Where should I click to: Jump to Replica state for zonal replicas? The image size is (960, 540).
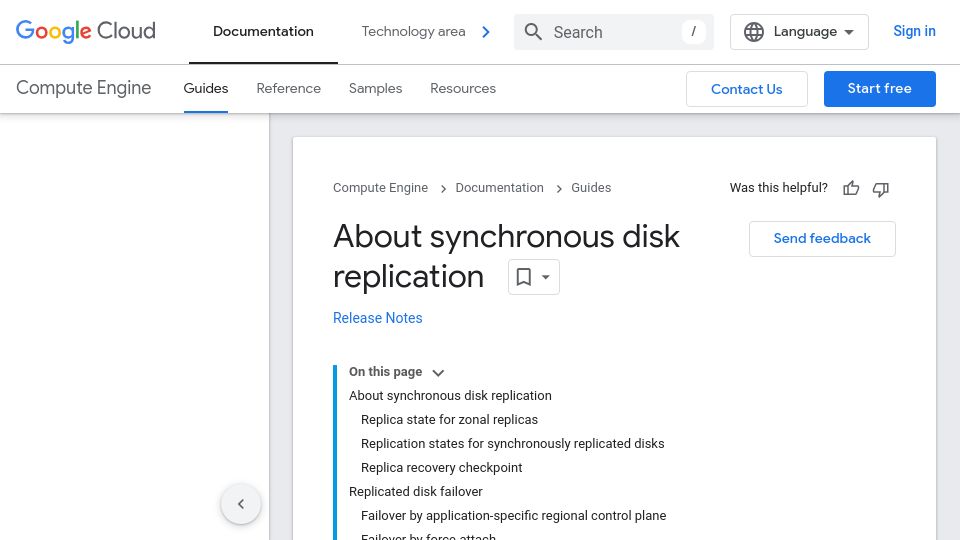click(x=449, y=420)
